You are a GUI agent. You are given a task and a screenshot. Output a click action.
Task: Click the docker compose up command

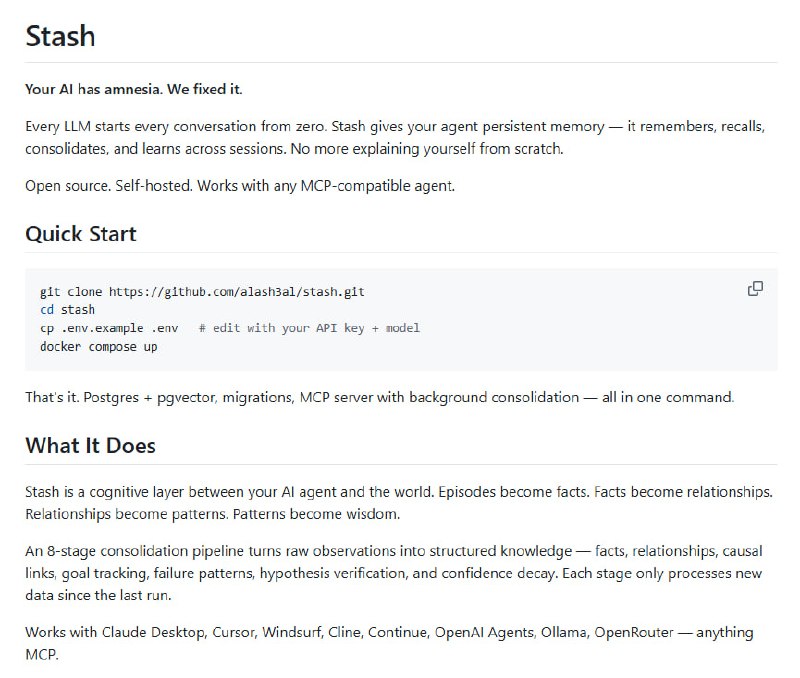pos(98,346)
